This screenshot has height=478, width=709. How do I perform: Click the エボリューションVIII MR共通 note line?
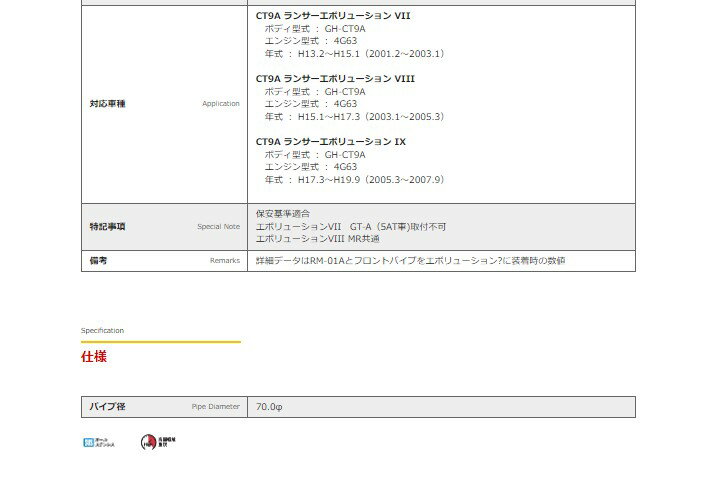[x=317, y=239]
